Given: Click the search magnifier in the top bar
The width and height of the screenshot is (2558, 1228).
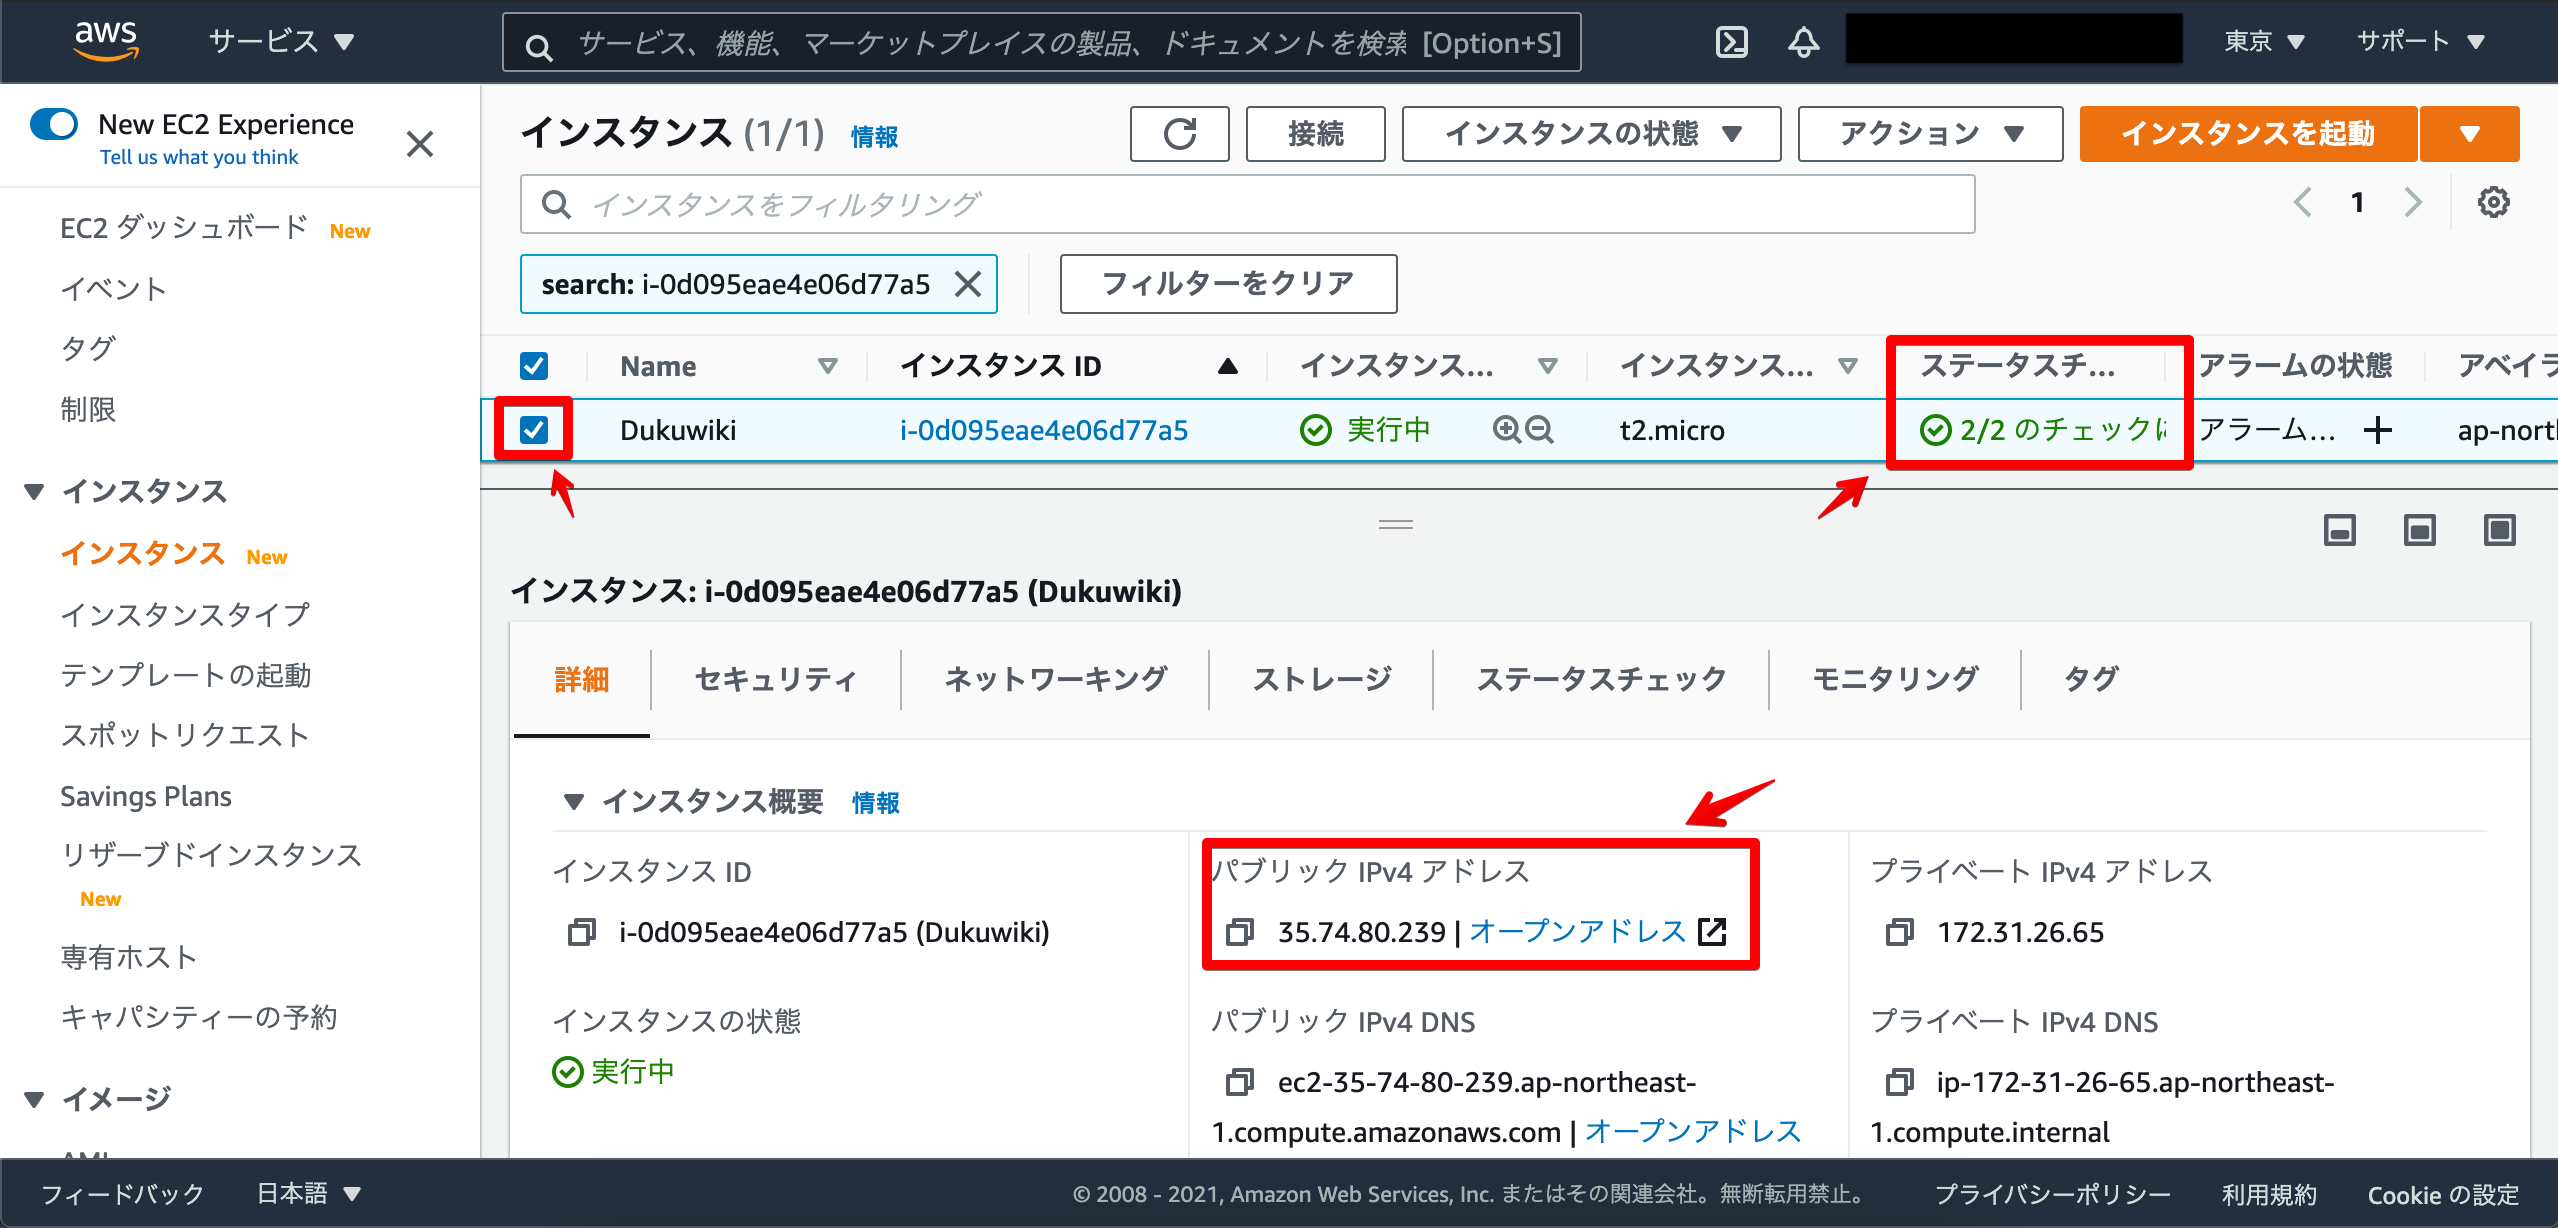Looking at the screenshot, I should [539, 47].
